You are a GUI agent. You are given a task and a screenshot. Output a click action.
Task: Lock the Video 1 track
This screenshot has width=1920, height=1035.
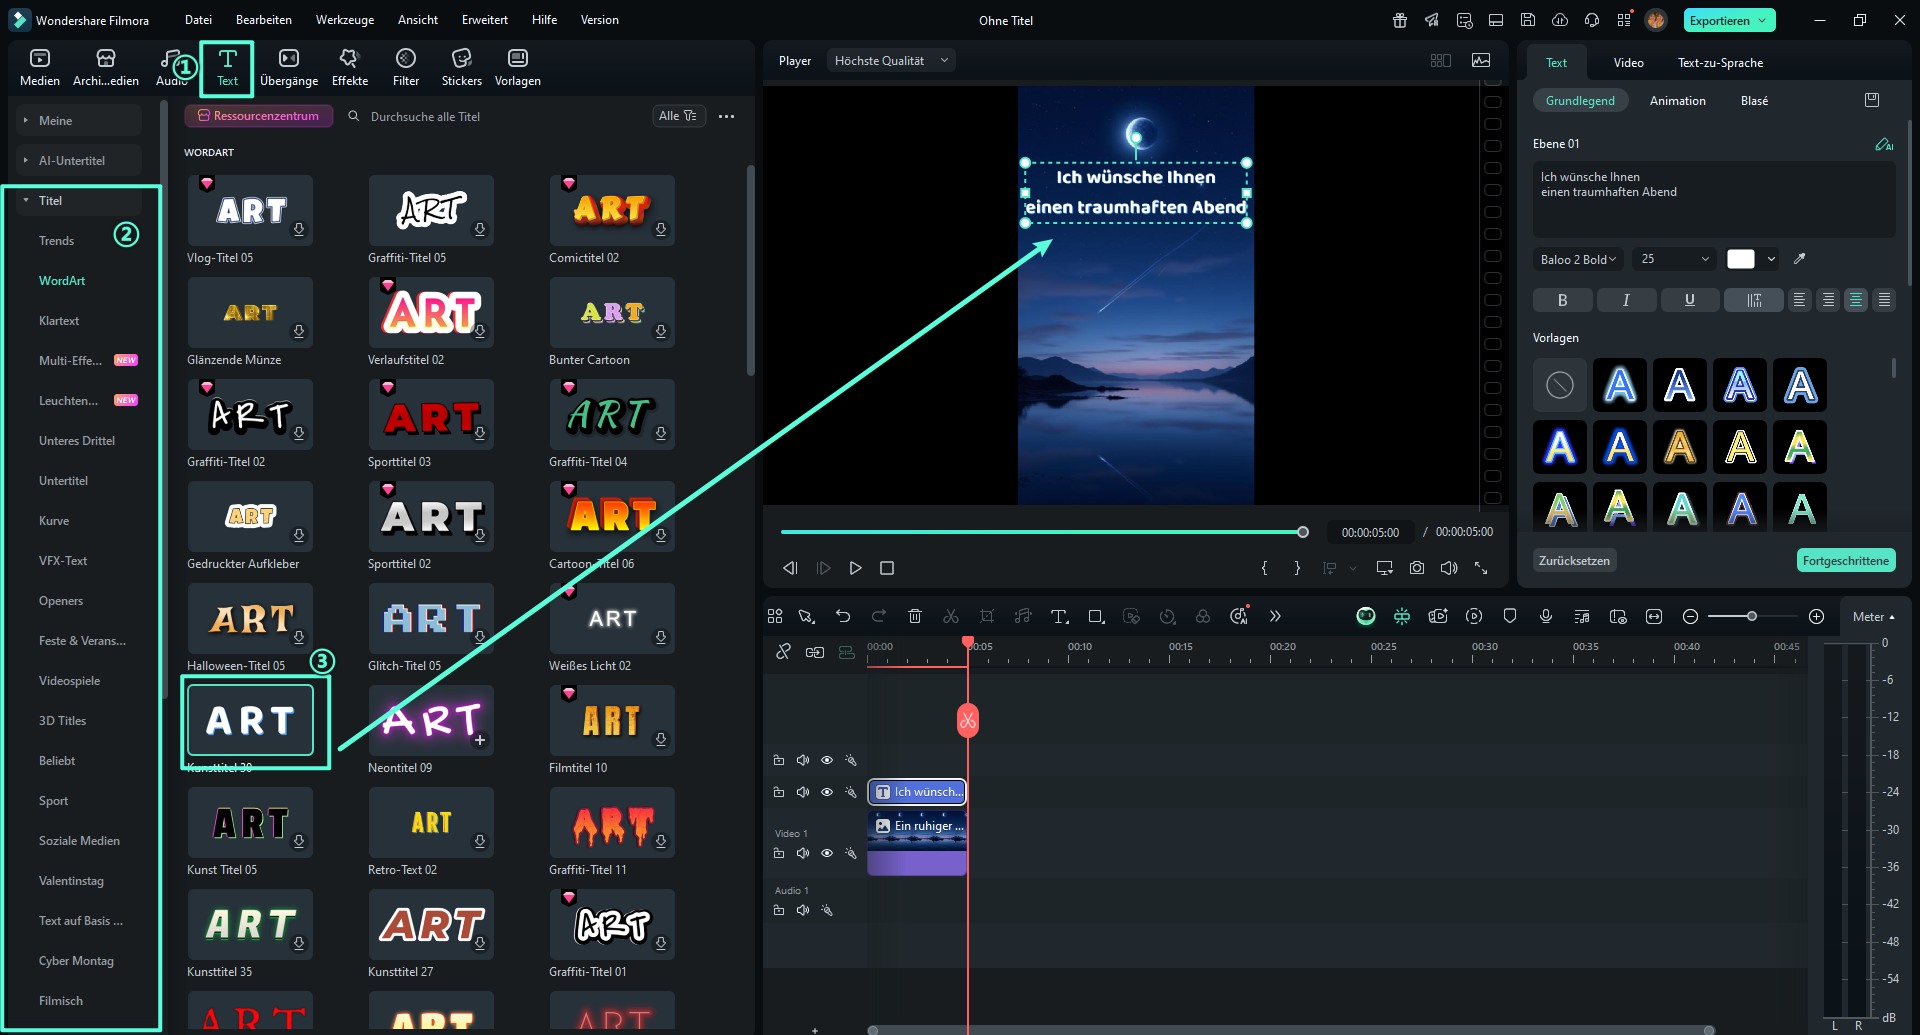(x=779, y=853)
